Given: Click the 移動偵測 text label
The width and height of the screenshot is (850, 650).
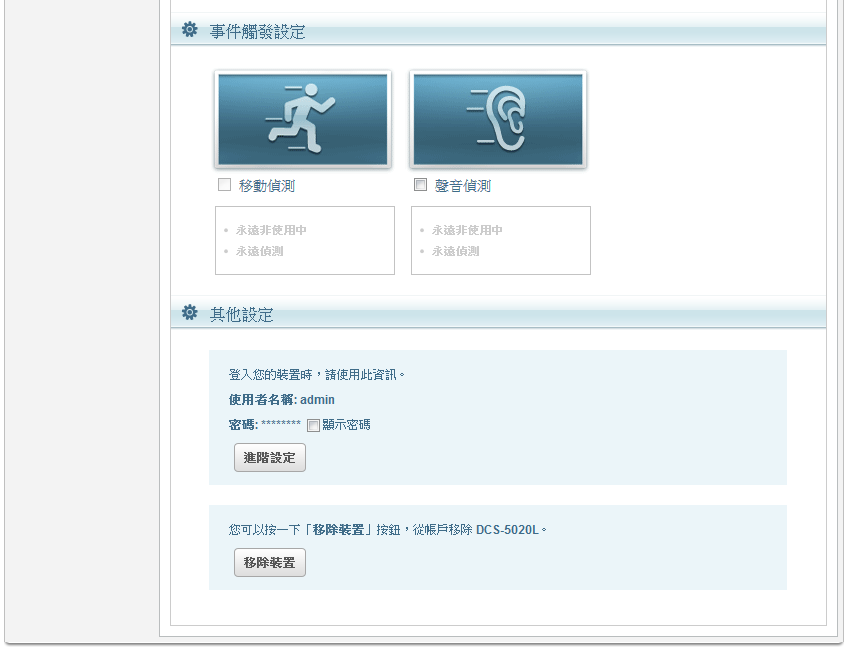Looking at the screenshot, I should 267,186.
